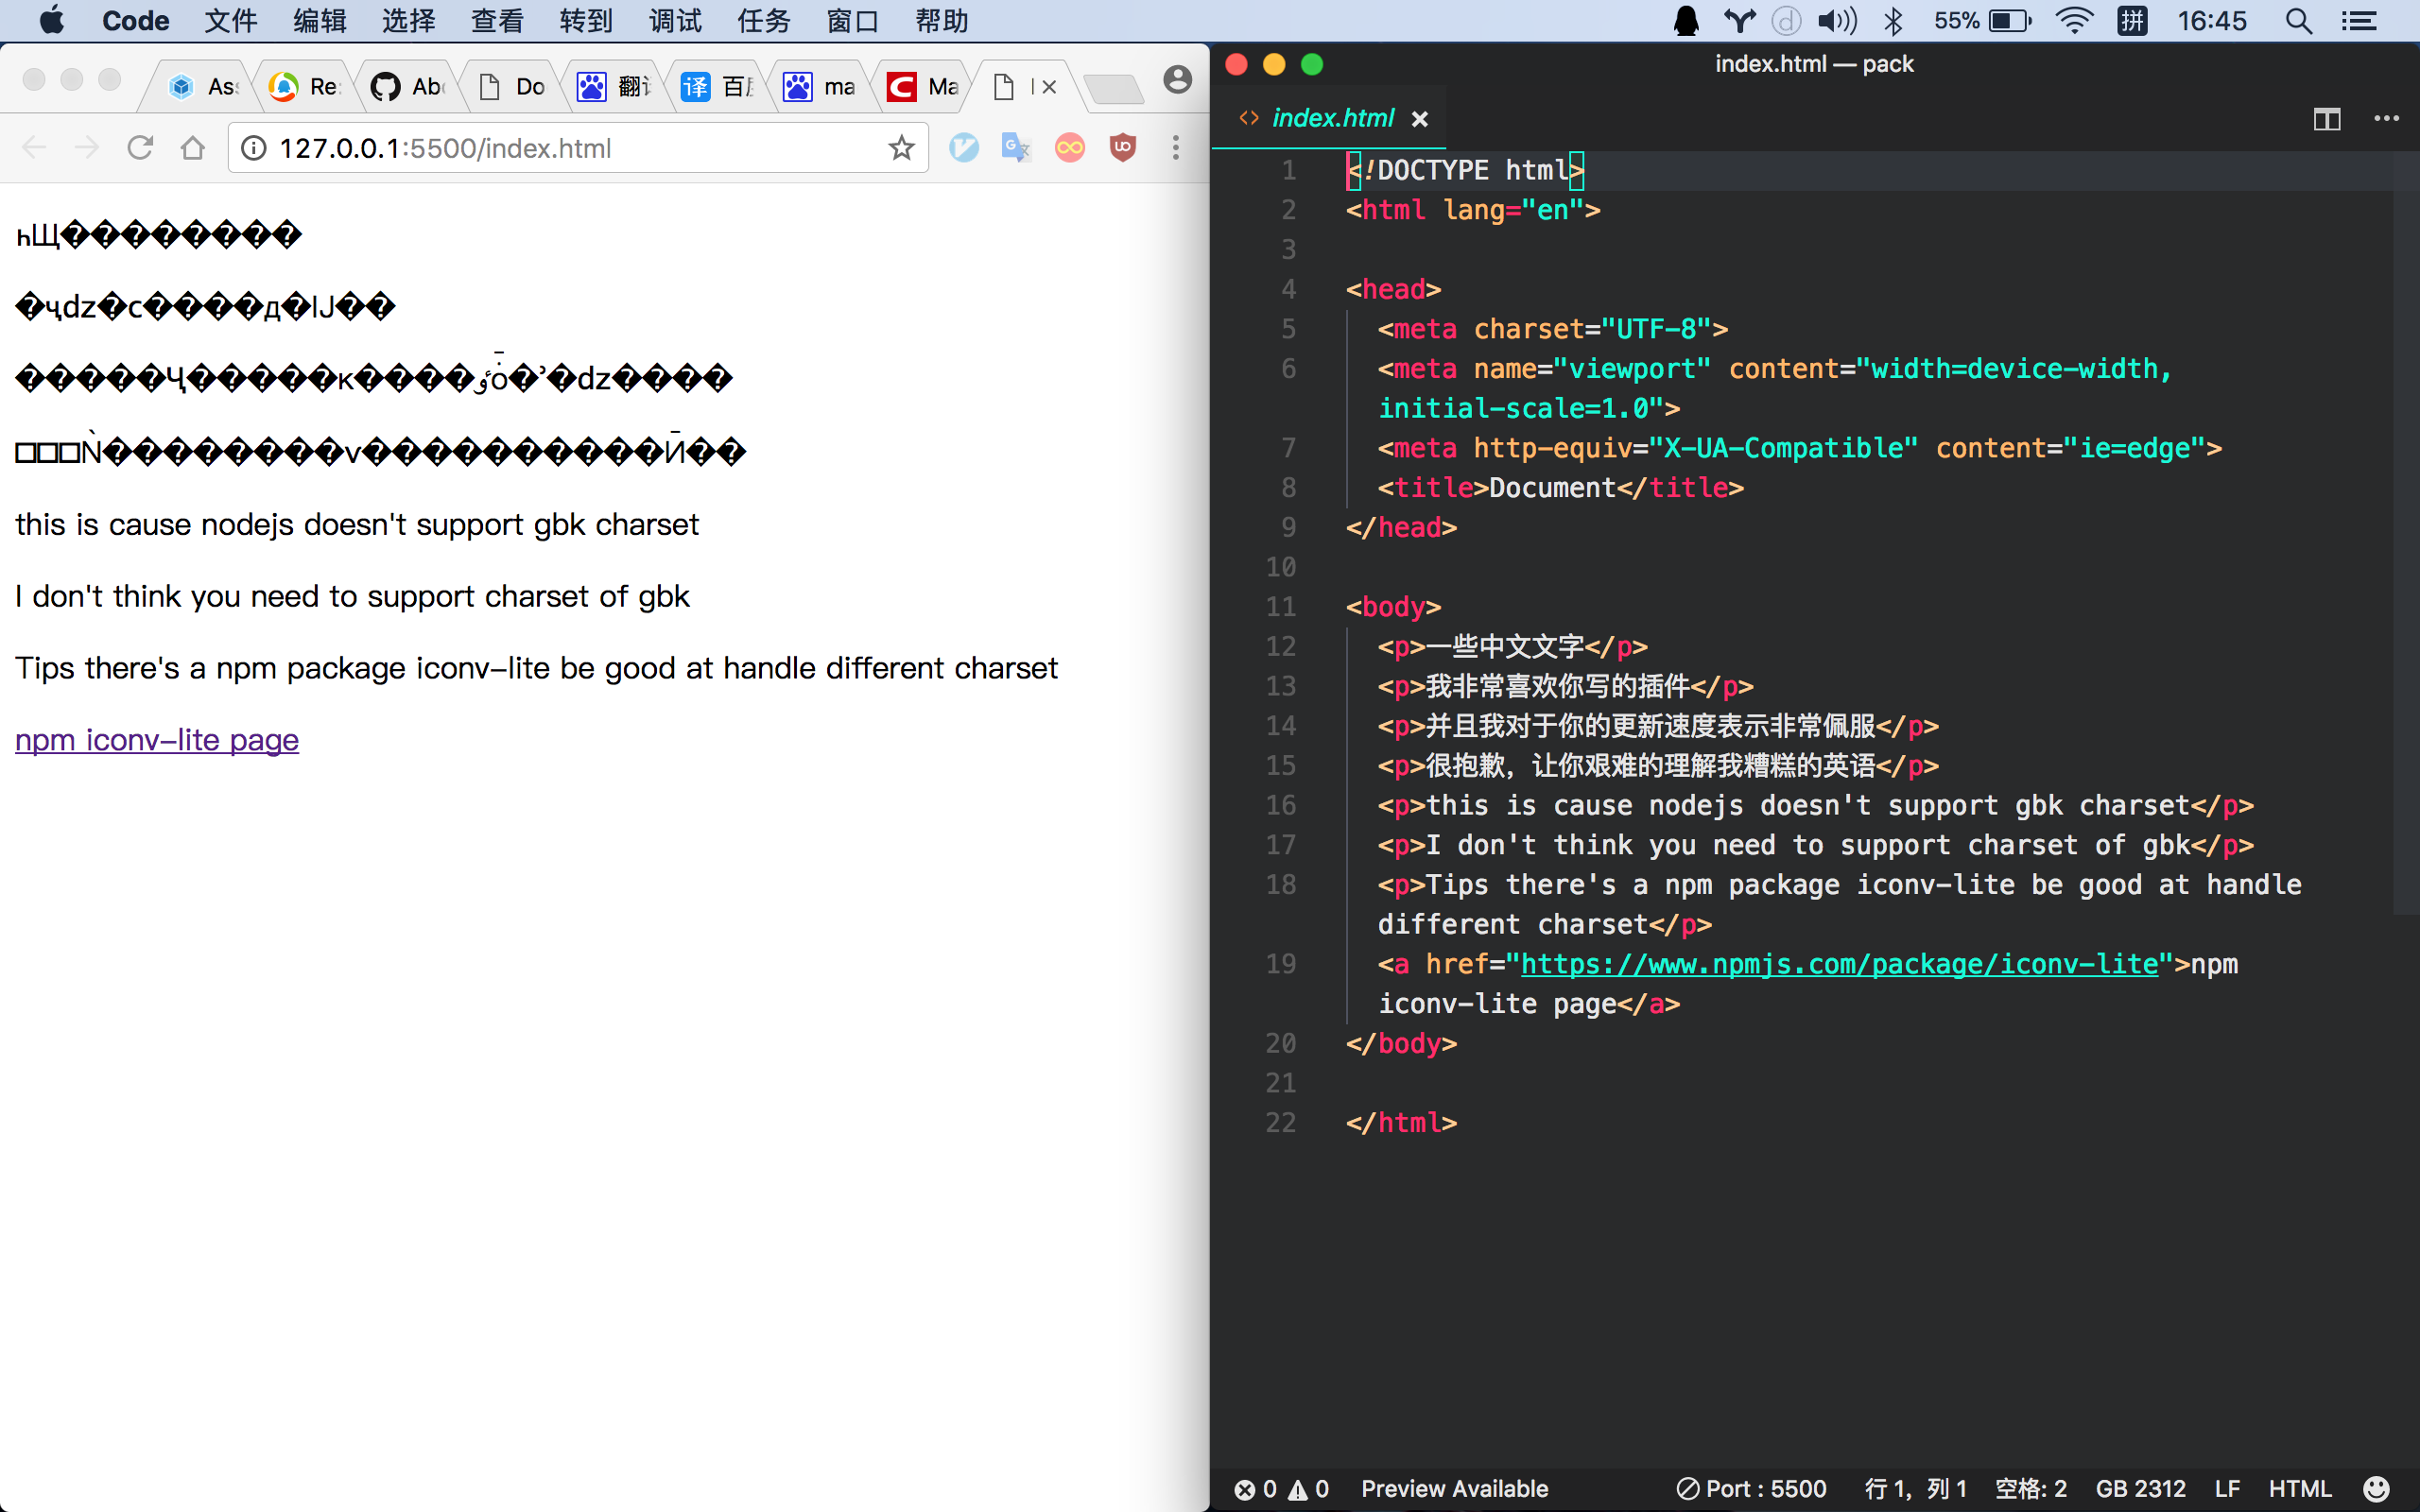Click the site info icon in address bar
2420x1512 pixels.
[254, 148]
